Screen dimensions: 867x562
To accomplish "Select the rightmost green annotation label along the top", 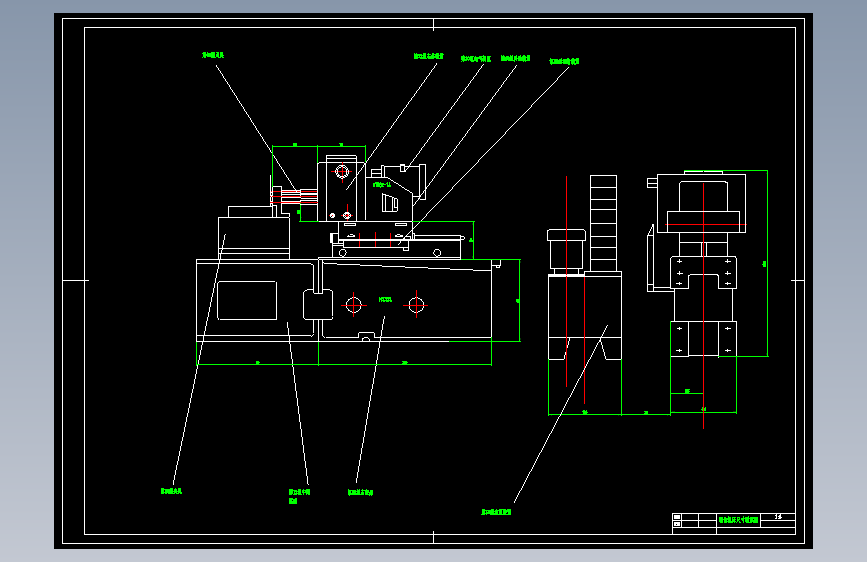I will point(564,61).
